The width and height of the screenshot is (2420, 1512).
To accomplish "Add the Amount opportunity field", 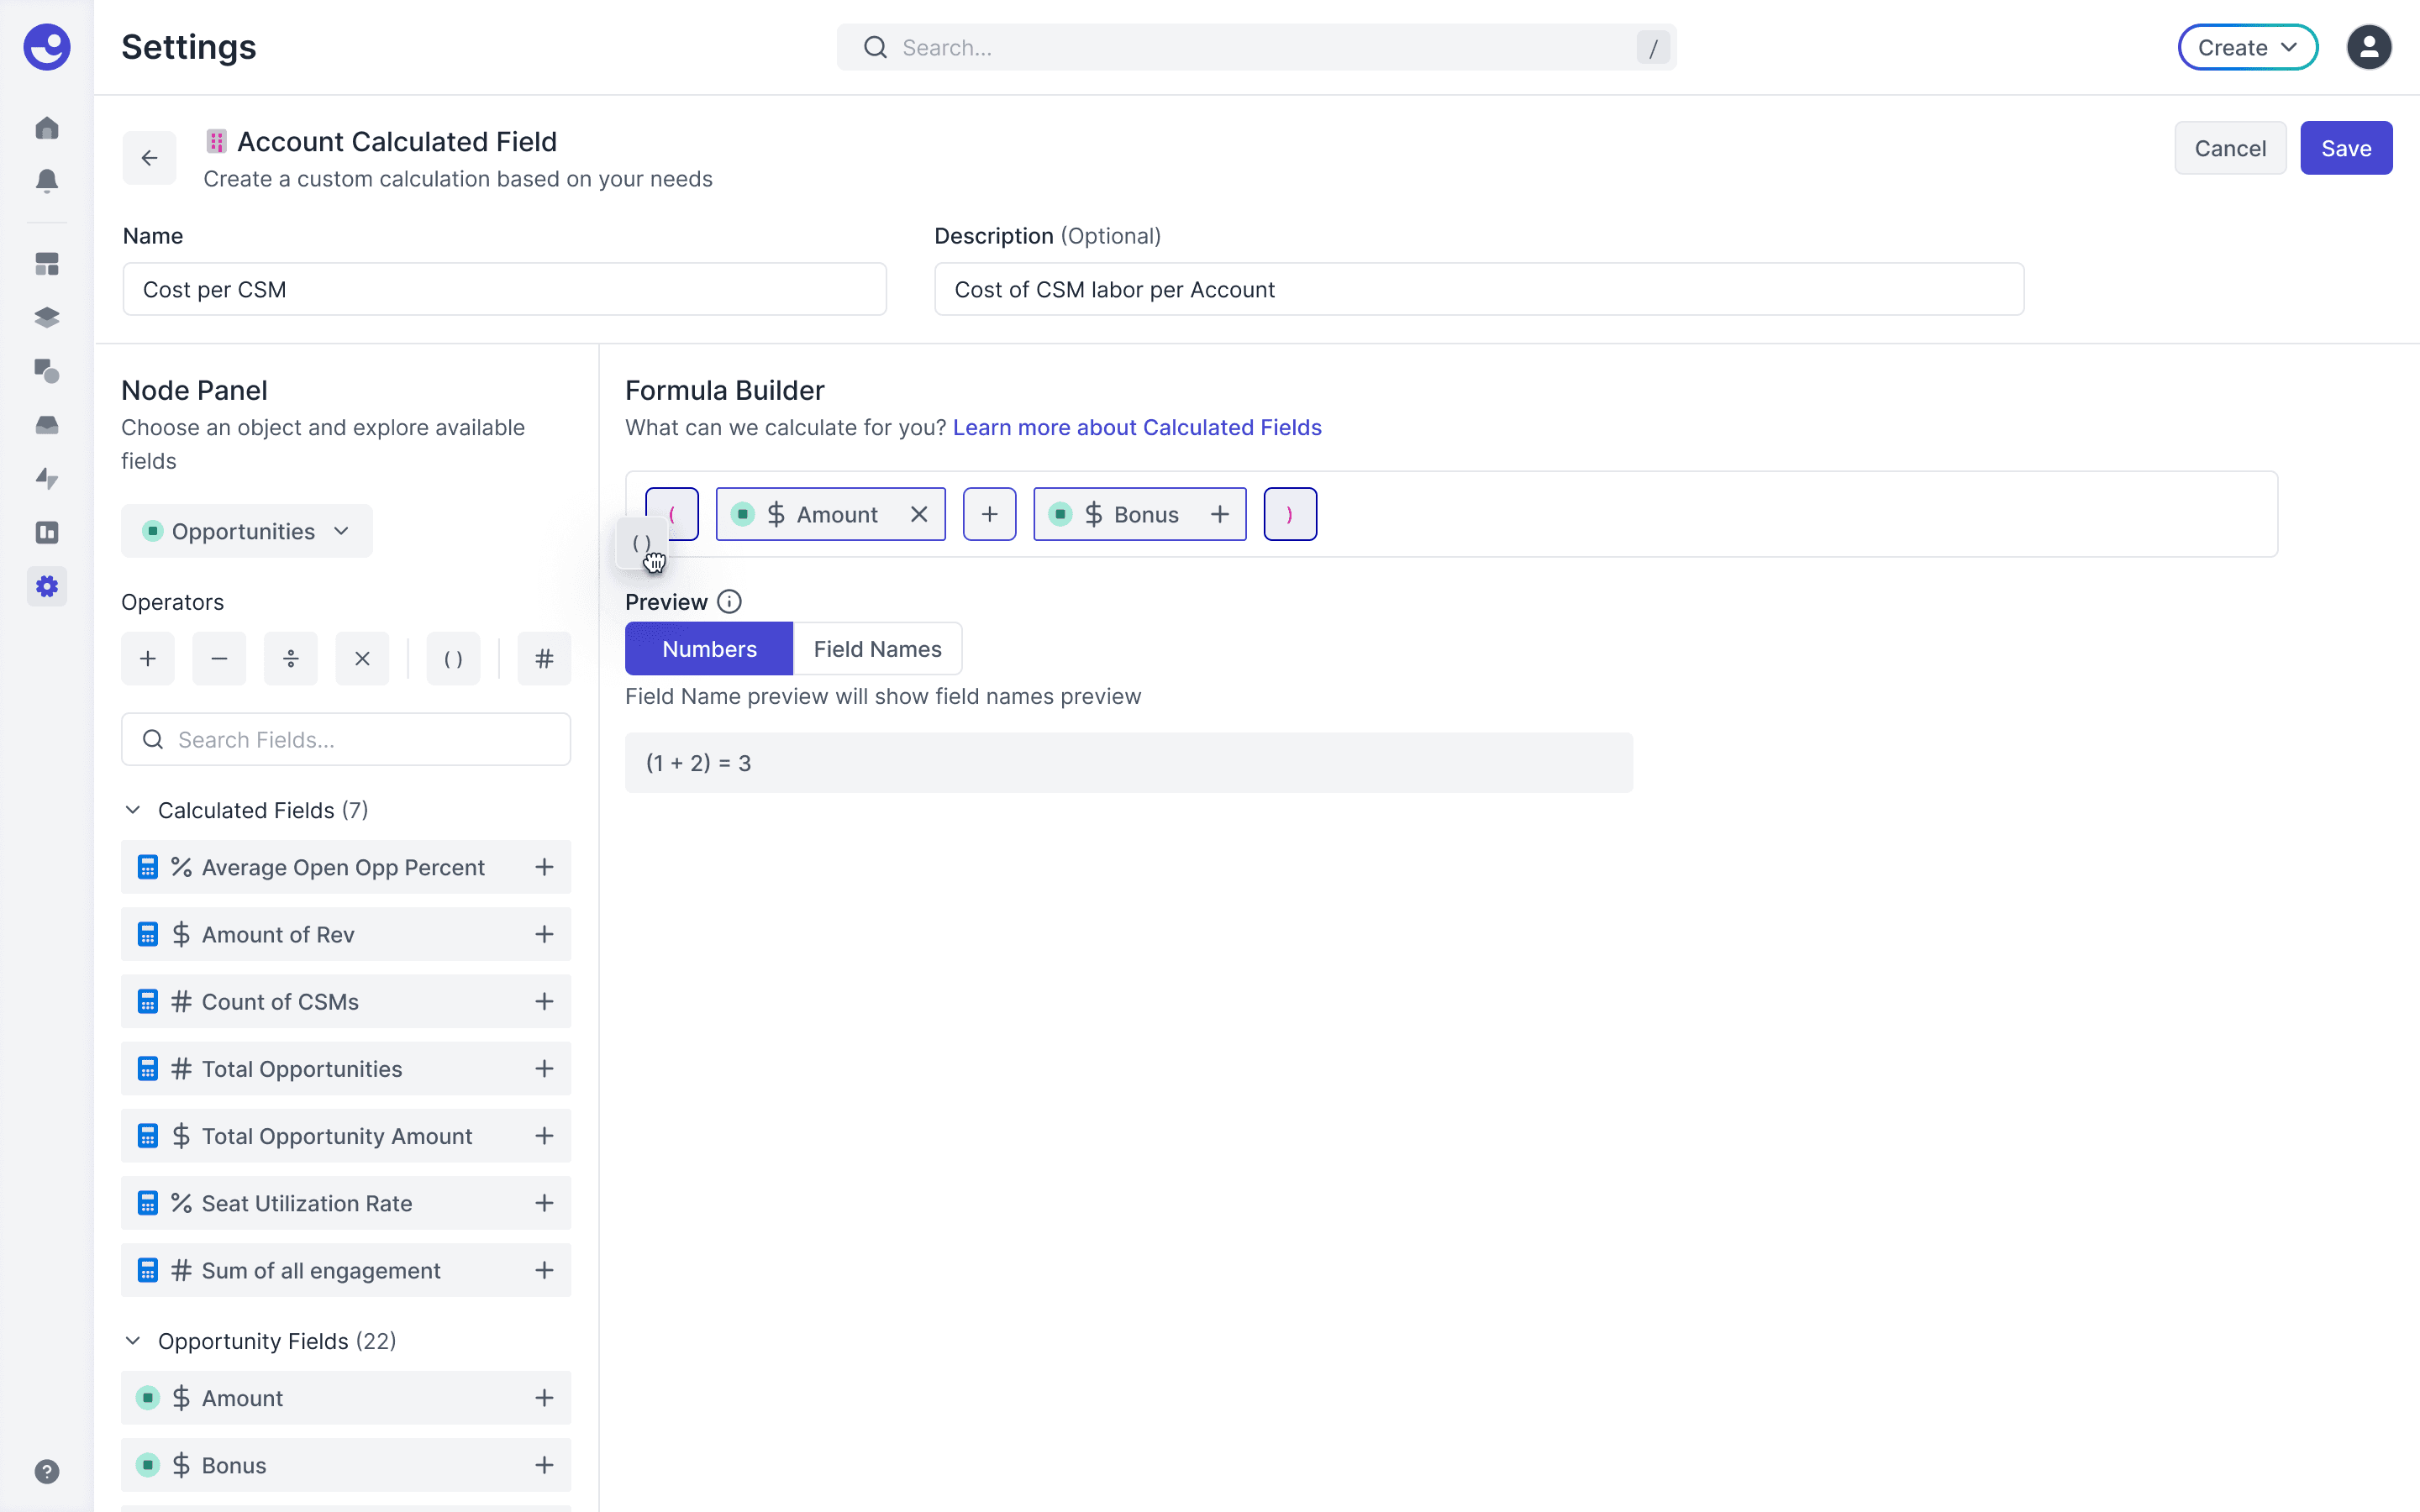I will pos(544,1398).
